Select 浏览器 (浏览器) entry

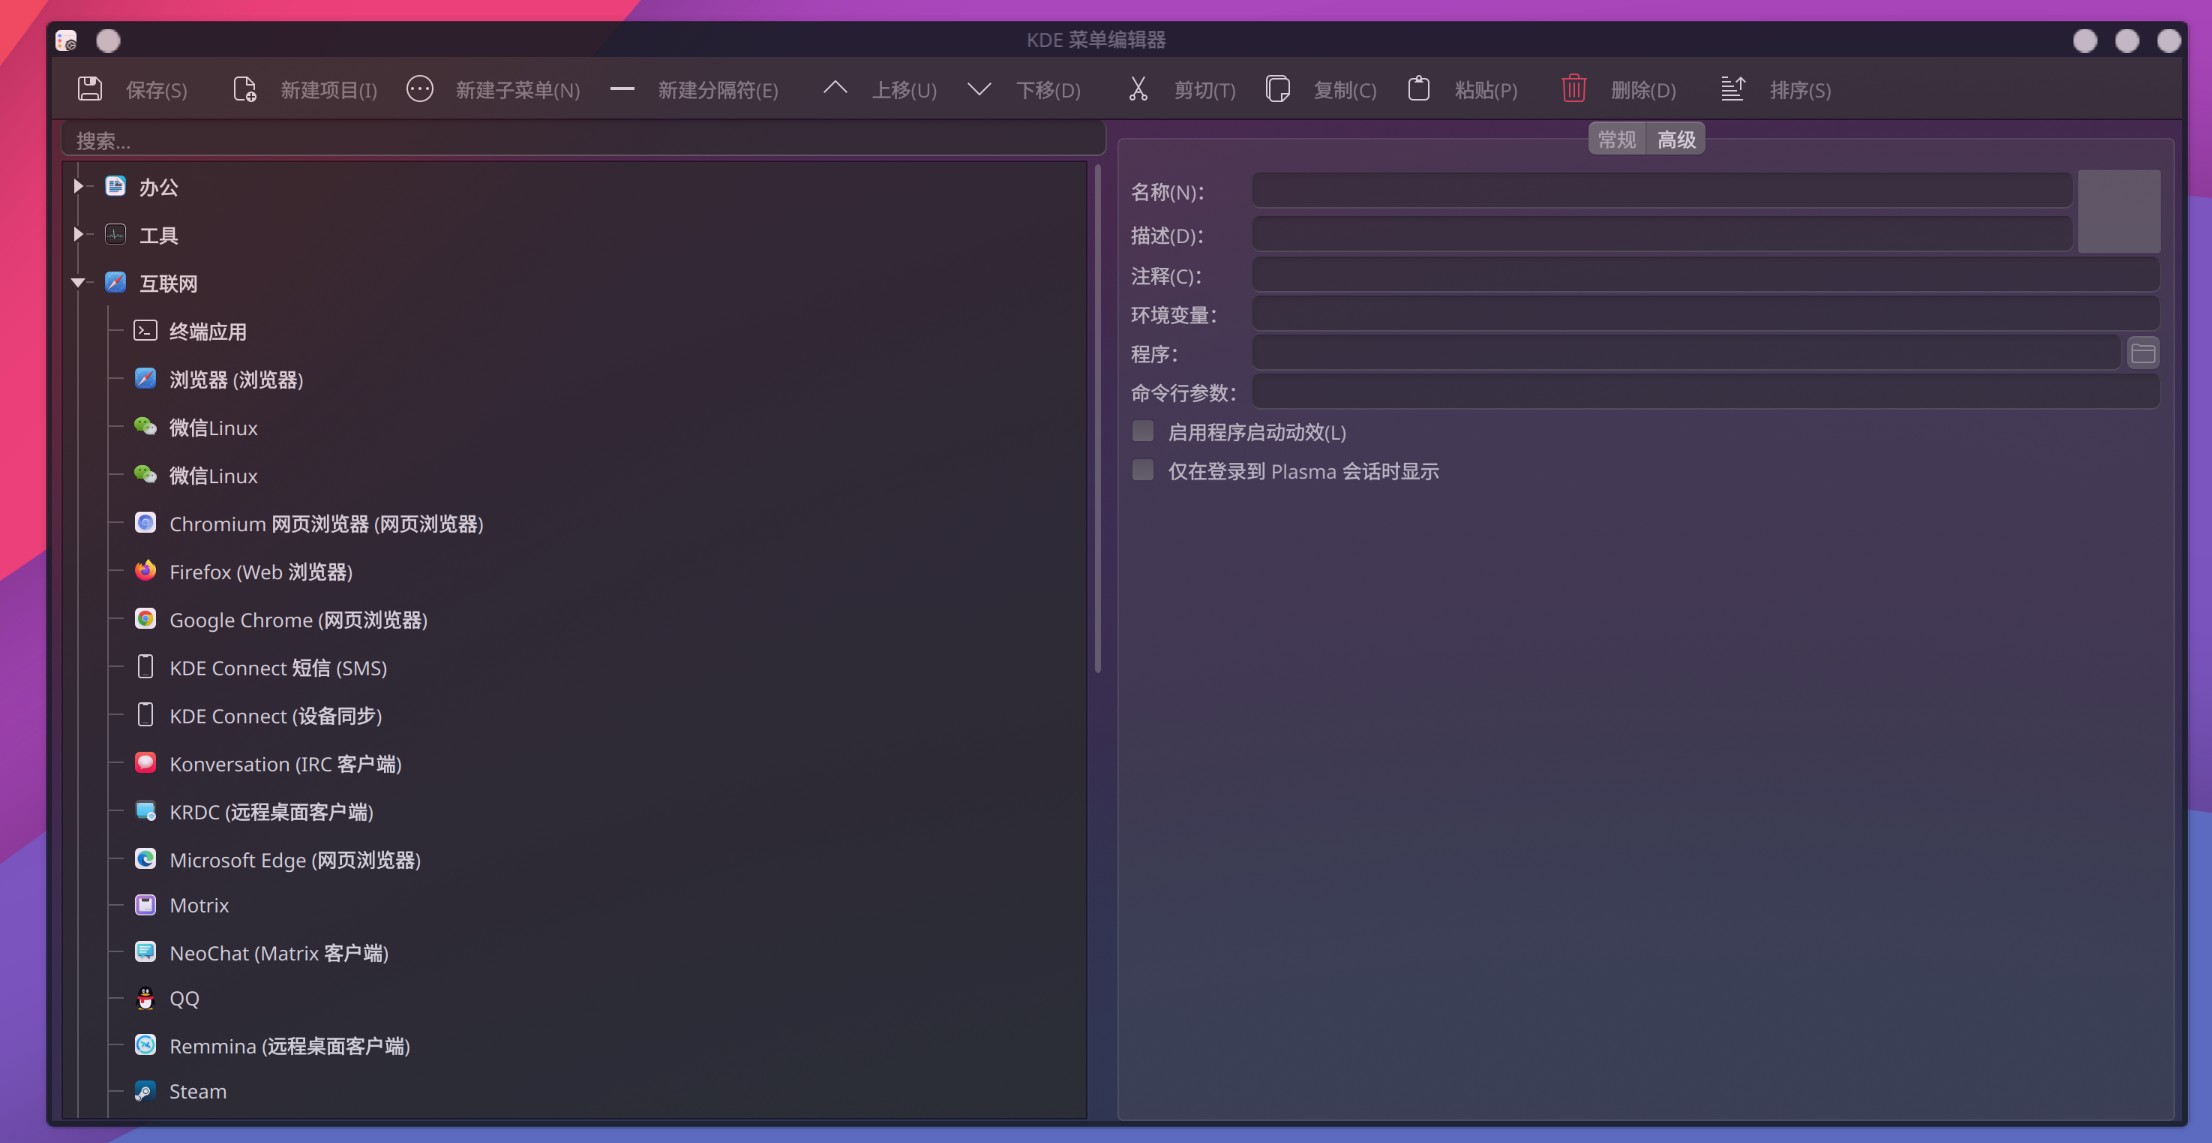tap(236, 379)
